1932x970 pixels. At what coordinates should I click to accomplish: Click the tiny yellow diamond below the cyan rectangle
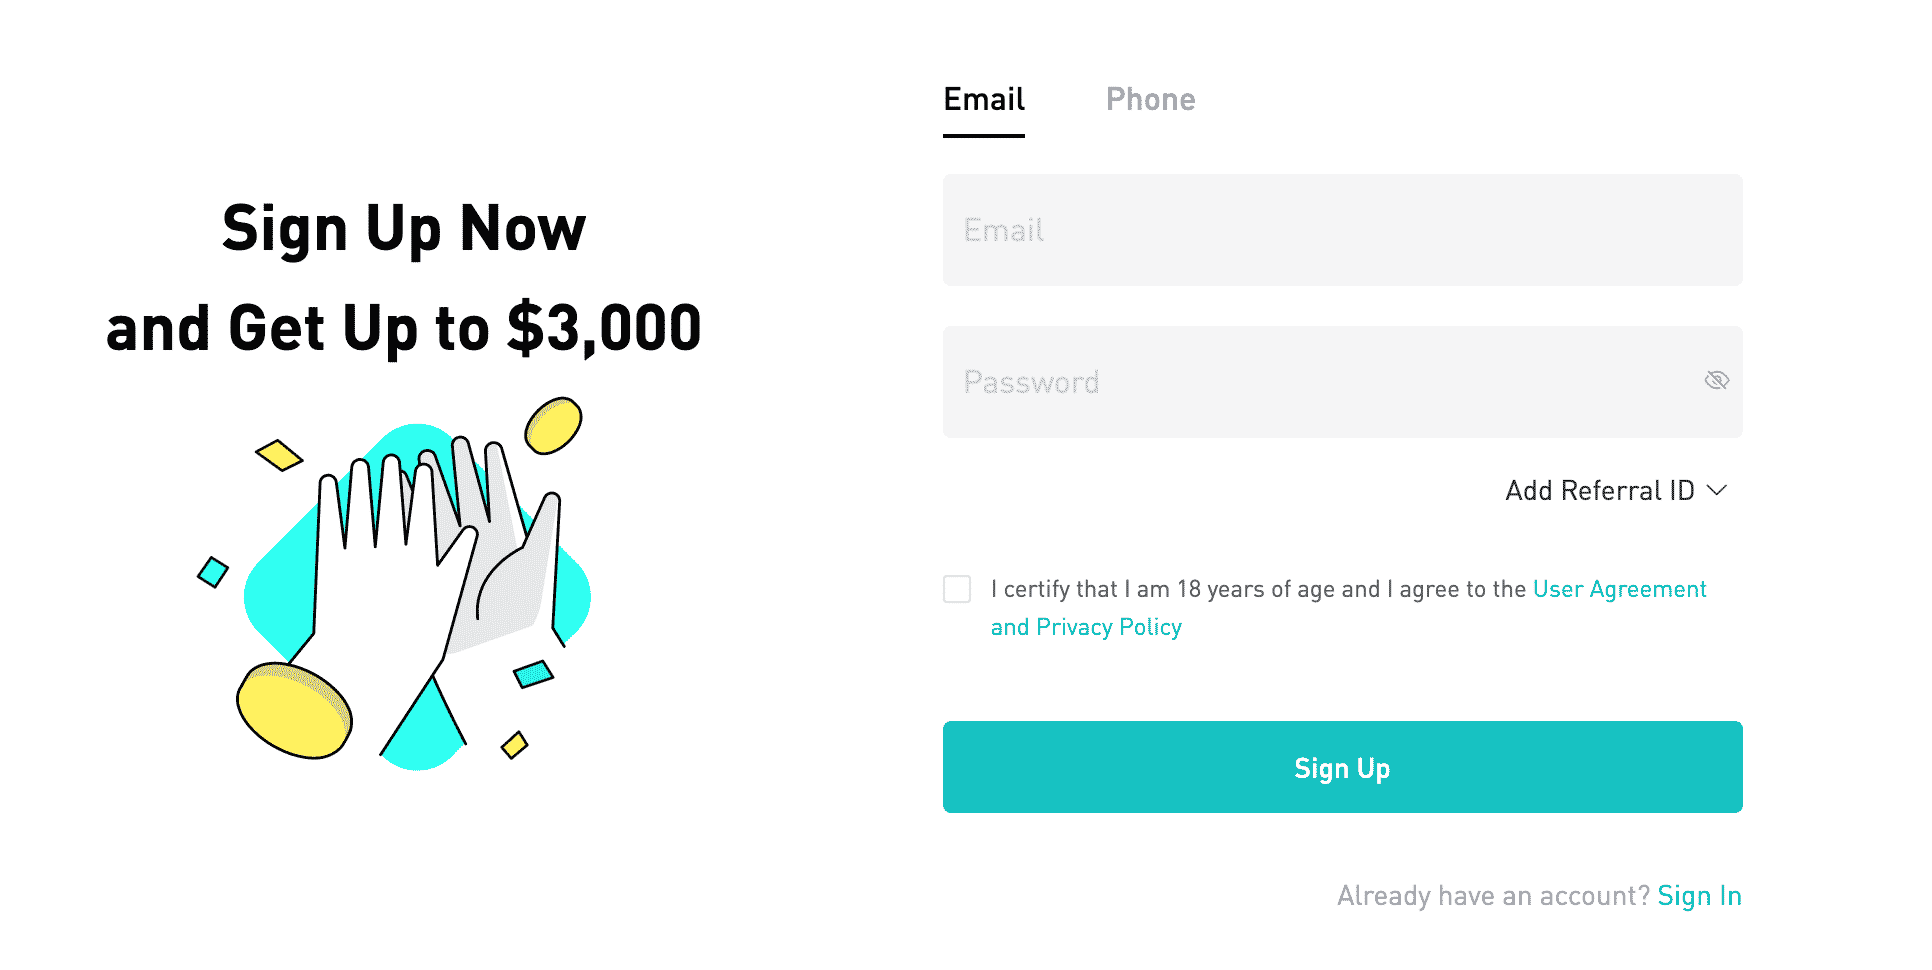(514, 745)
